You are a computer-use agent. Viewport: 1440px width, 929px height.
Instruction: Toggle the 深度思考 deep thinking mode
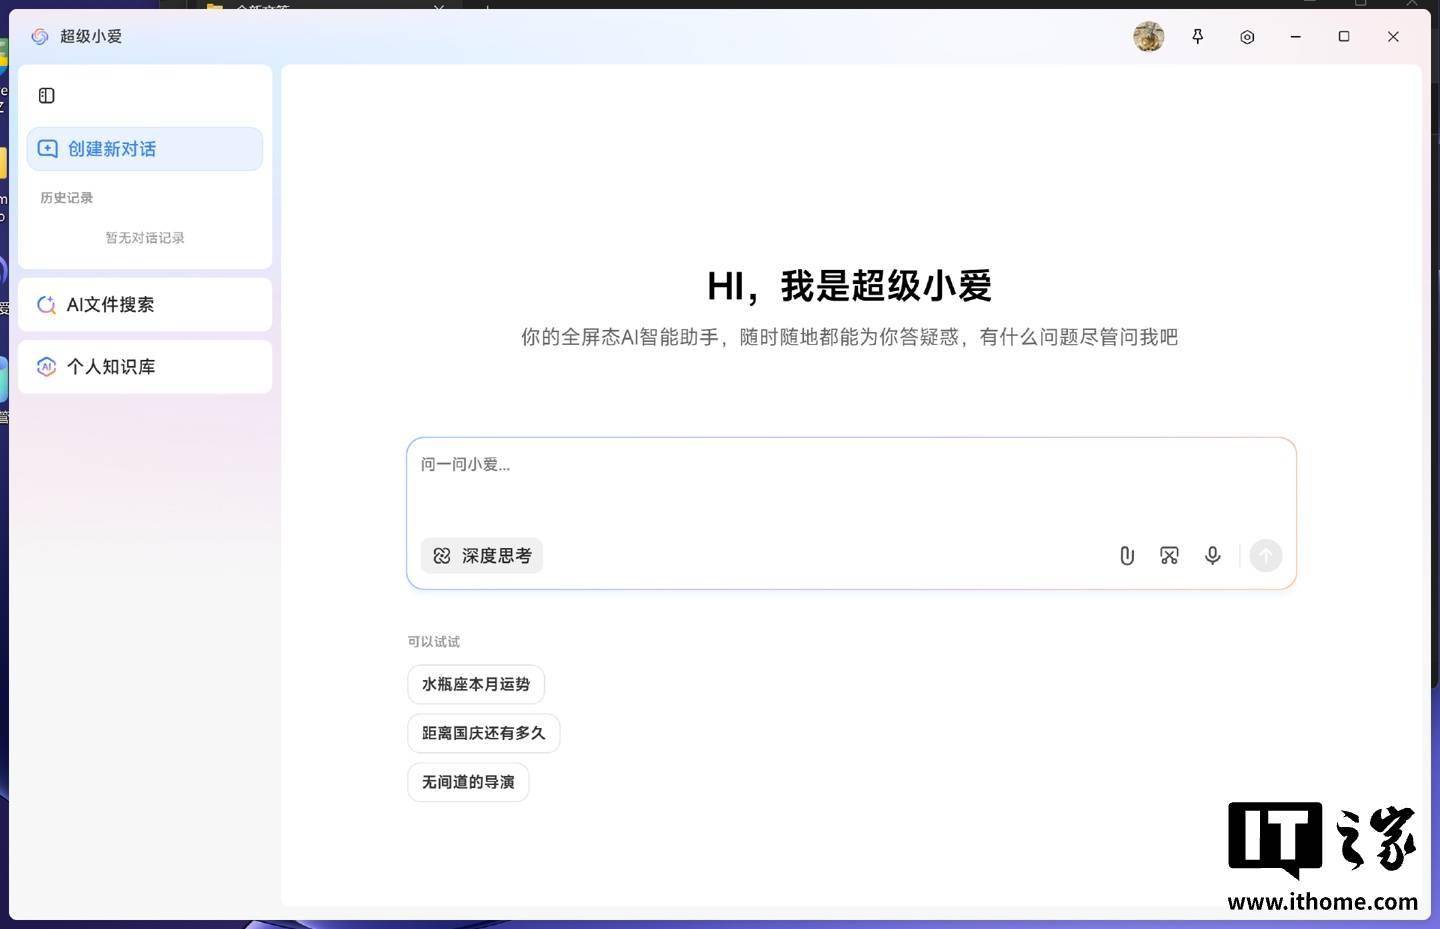point(482,556)
